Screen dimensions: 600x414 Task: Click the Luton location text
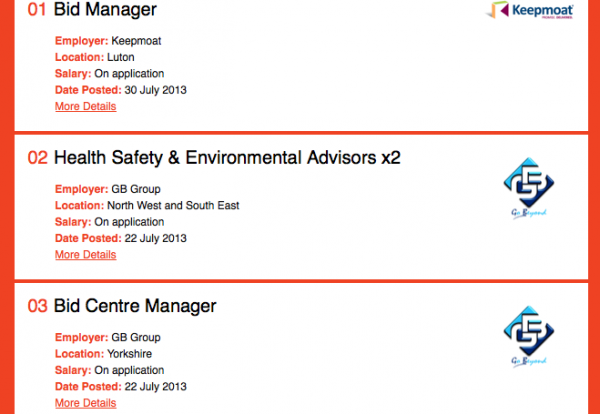(x=121, y=57)
